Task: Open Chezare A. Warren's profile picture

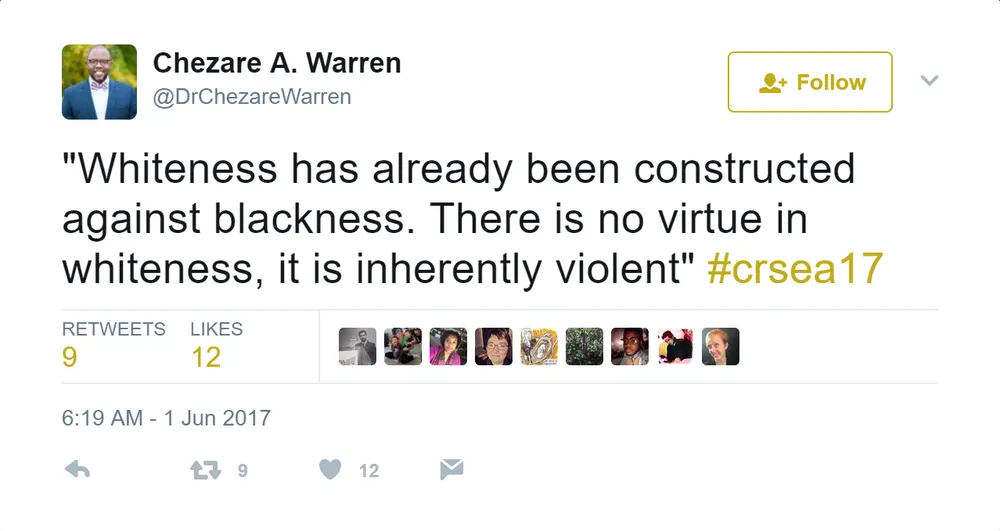Action: [x=99, y=82]
